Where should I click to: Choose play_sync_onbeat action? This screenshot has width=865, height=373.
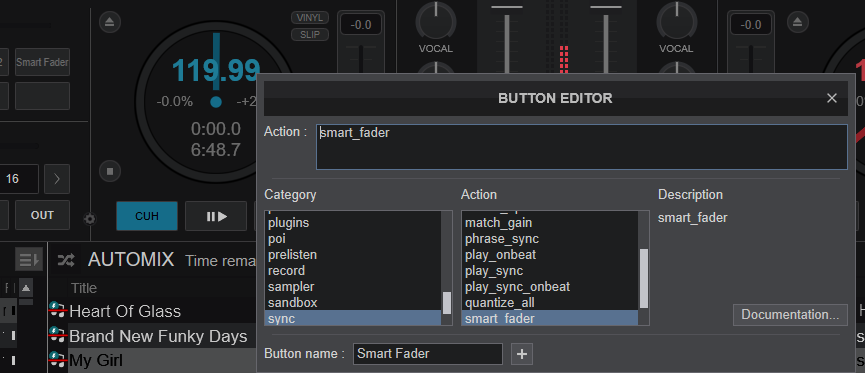coord(550,287)
